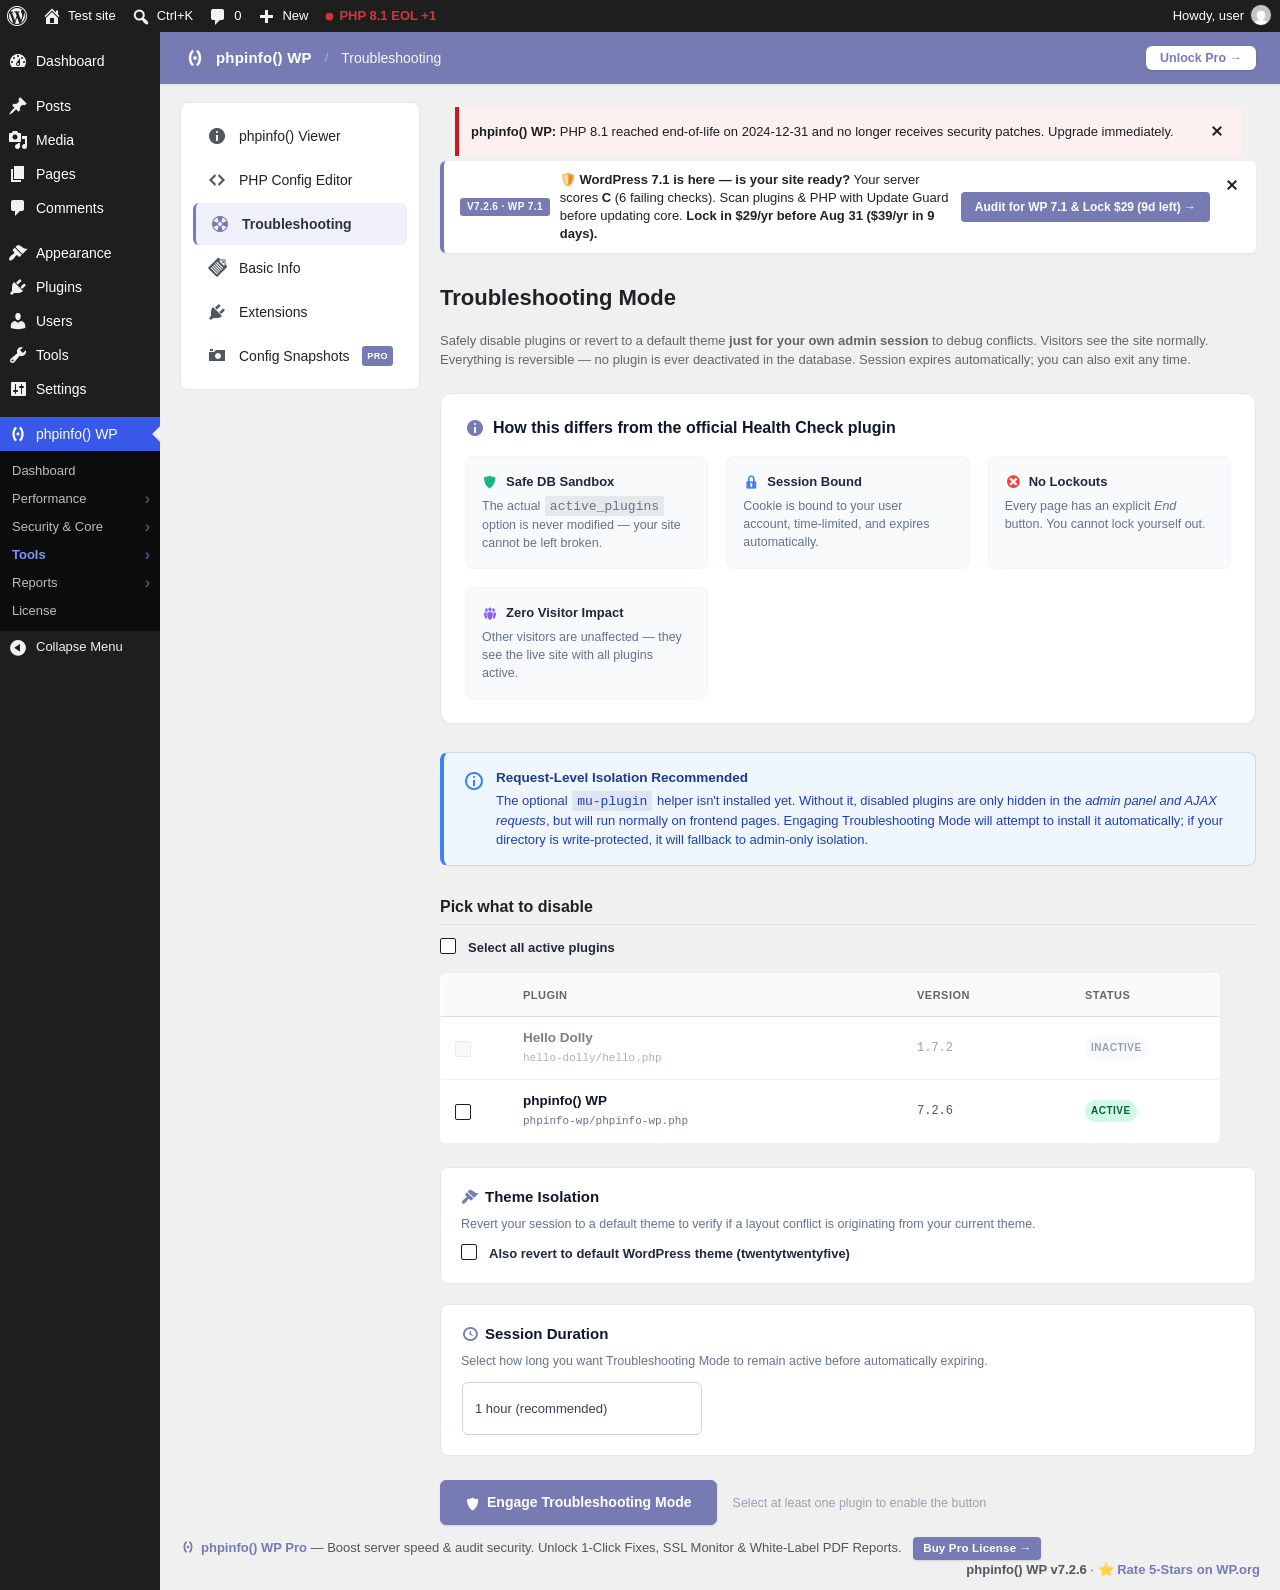The width and height of the screenshot is (1280, 1590).
Task: Click the Basic Info tag icon
Action: tap(217, 268)
